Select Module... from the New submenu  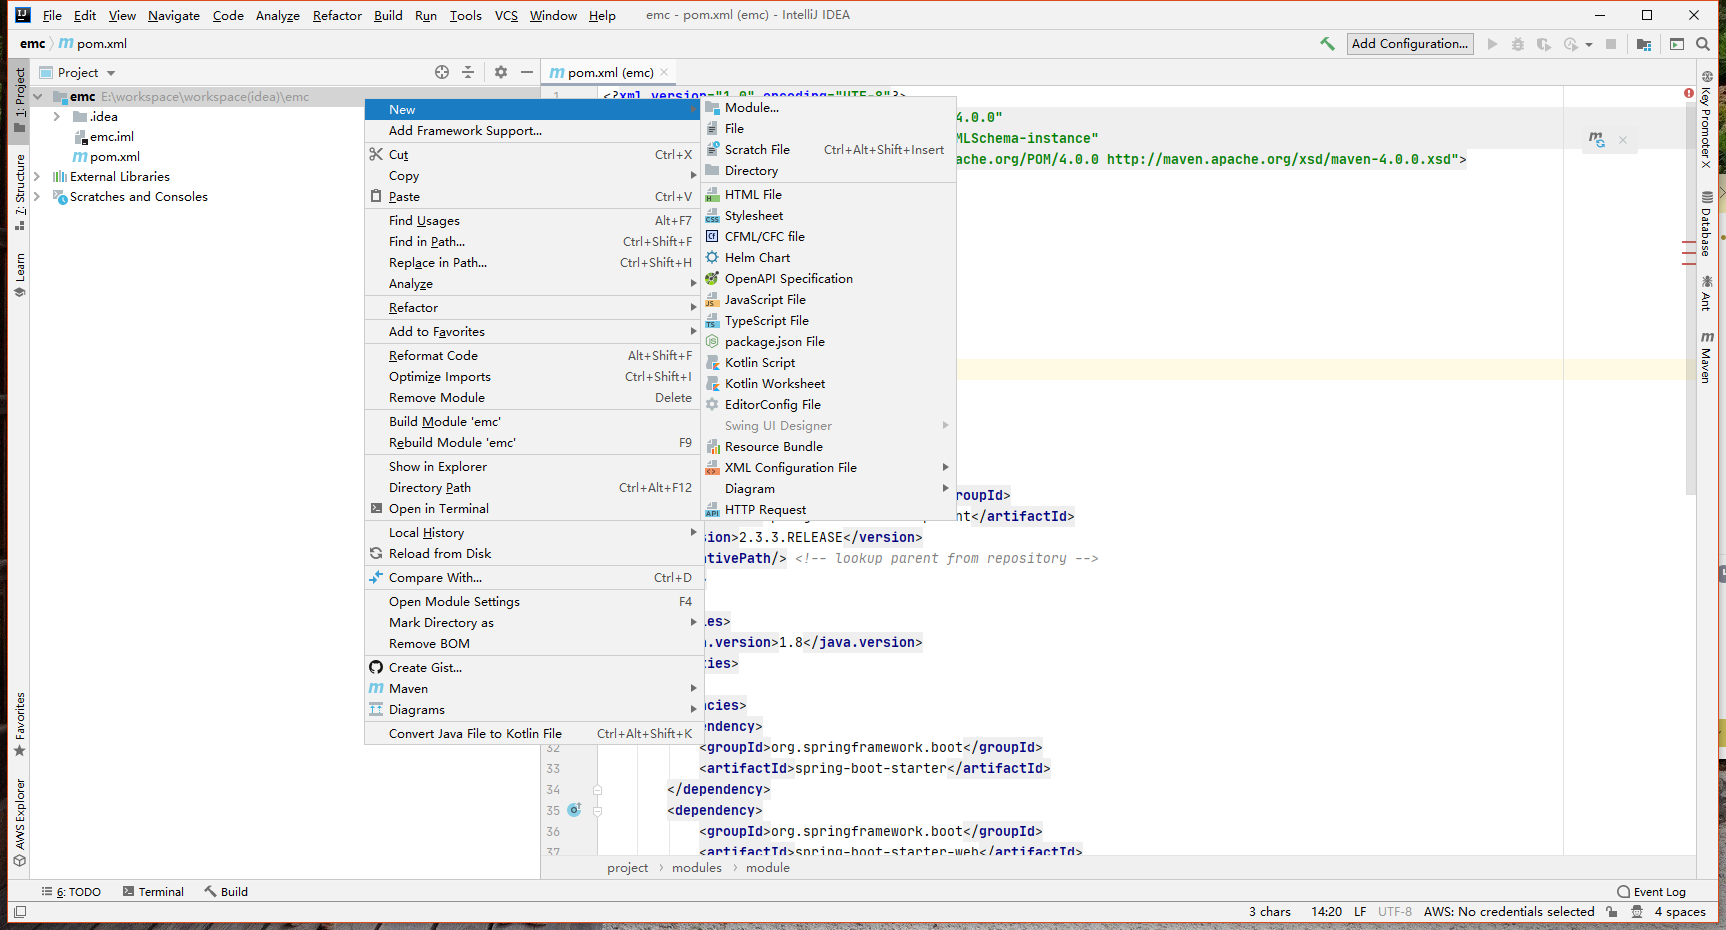pyautogui.click(x=751, y=108)
